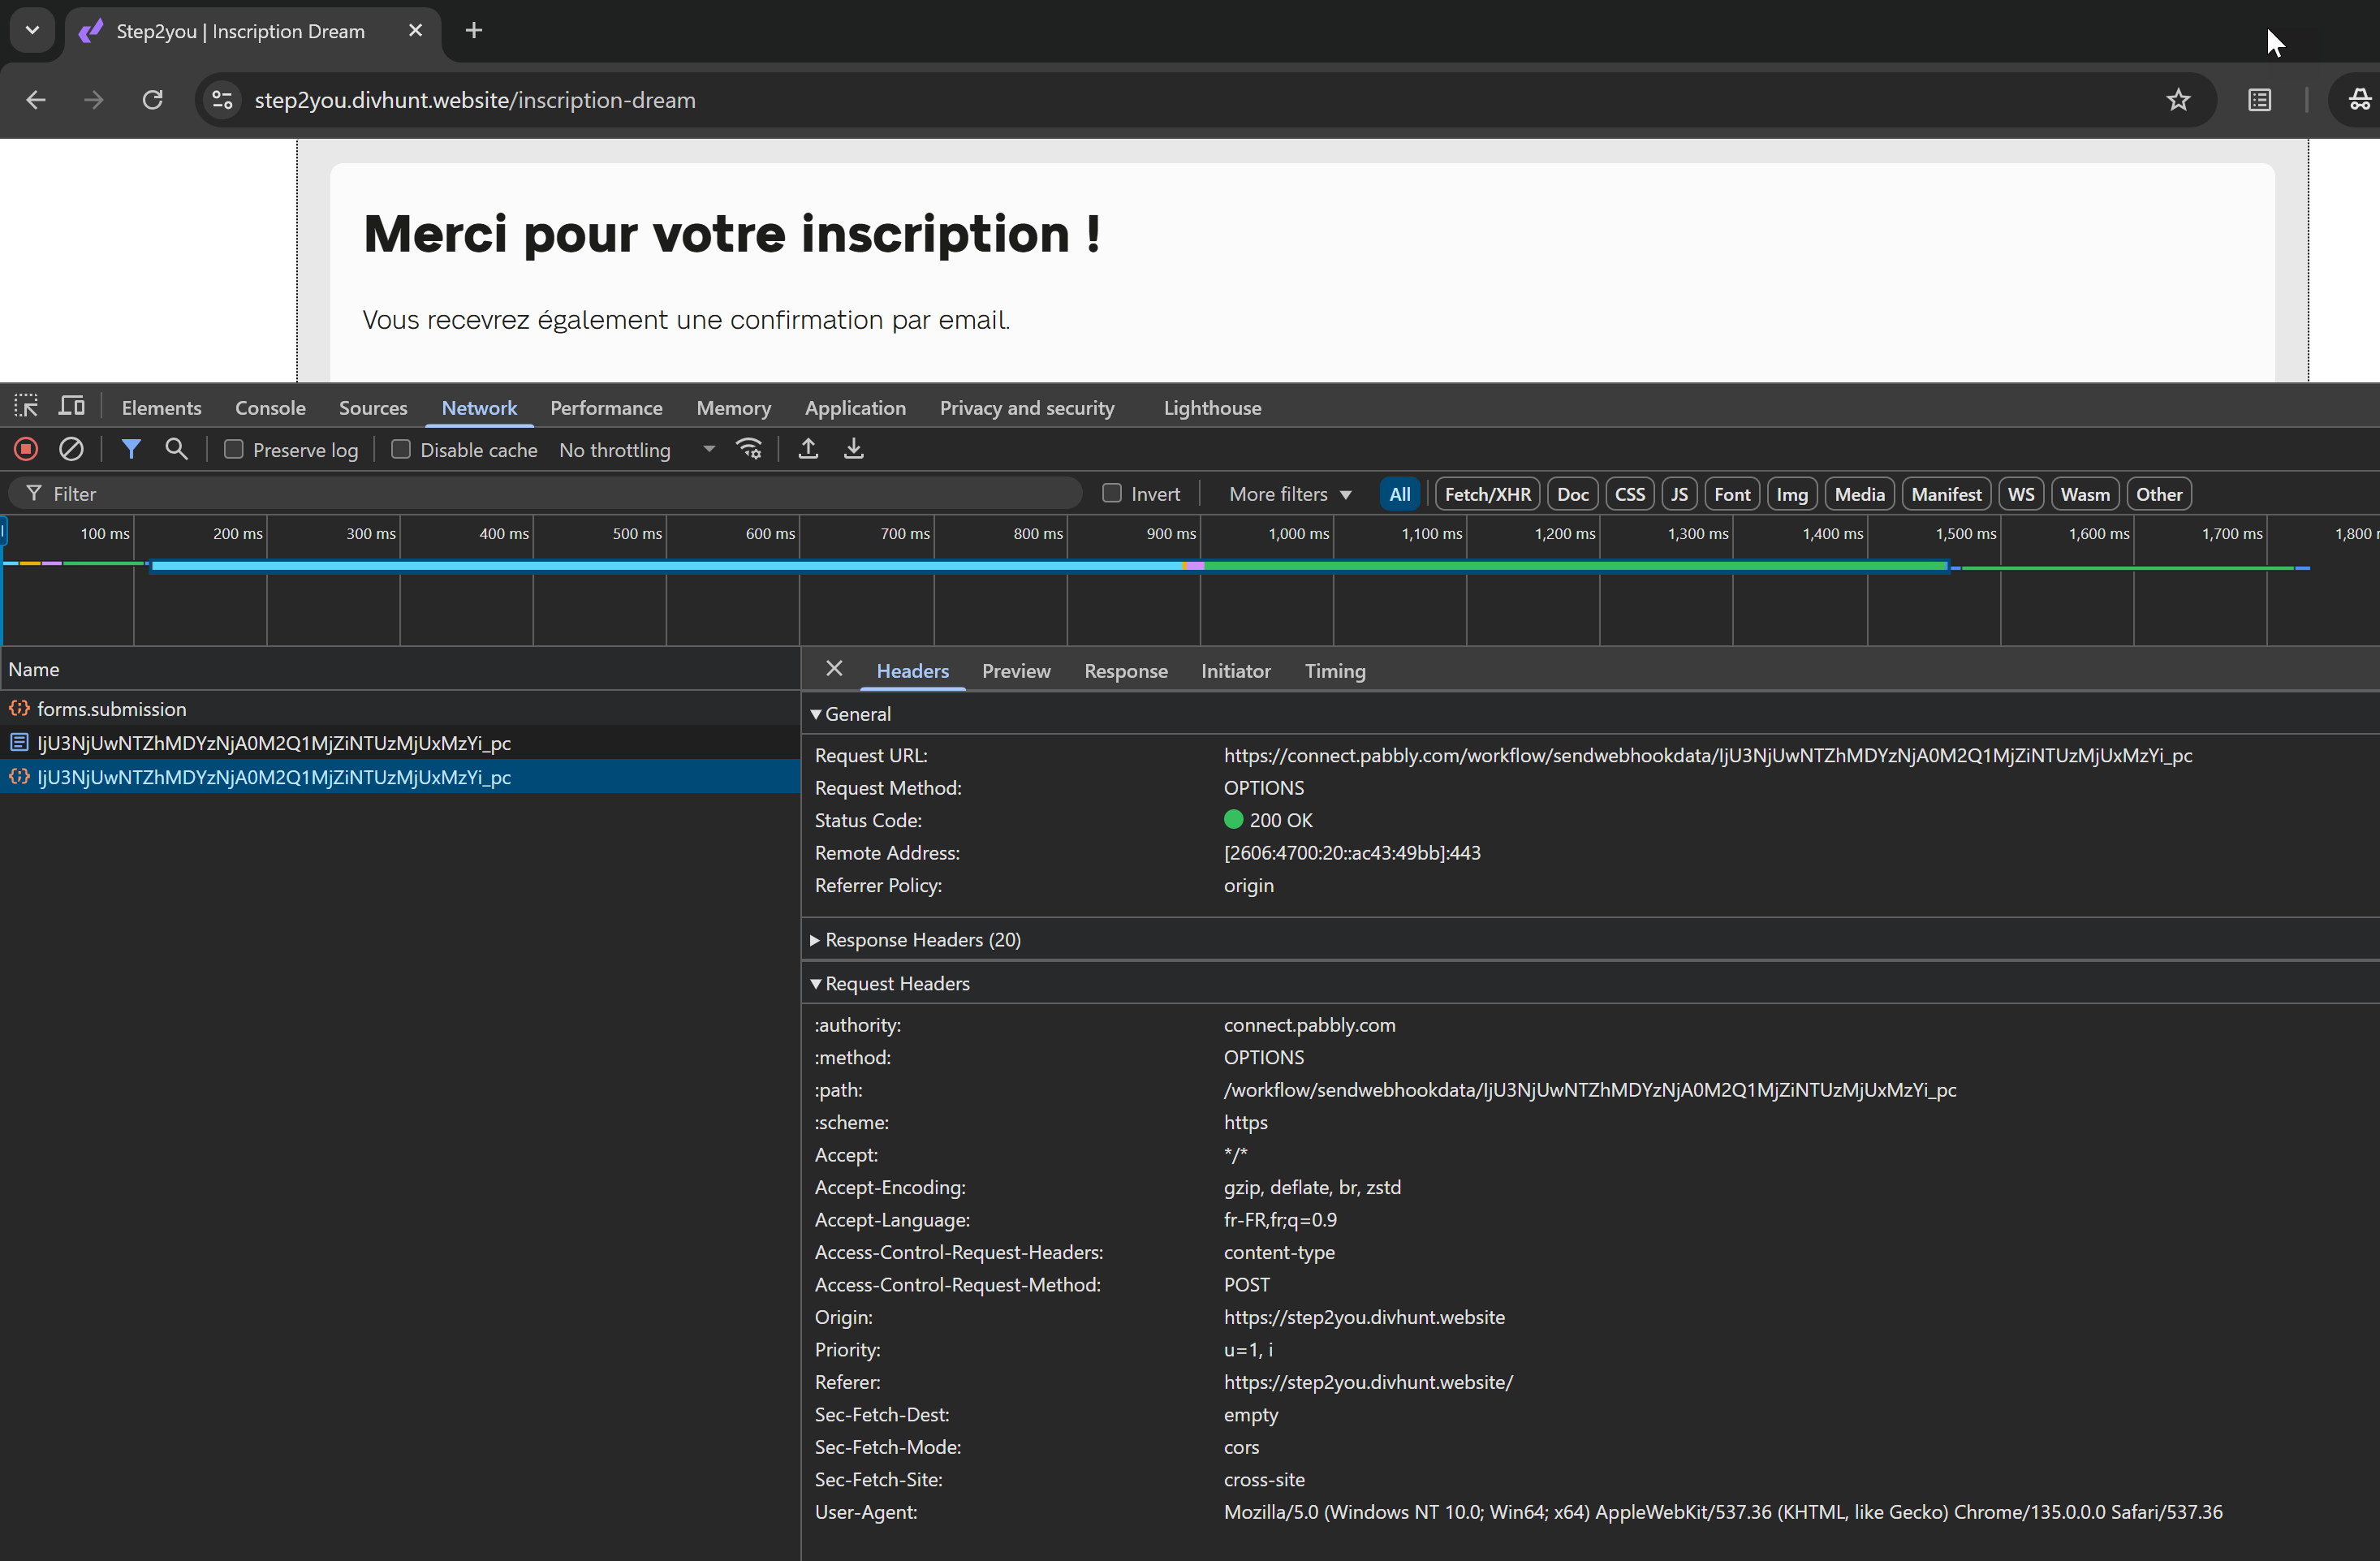This screenshot has width=2380, height=1561.
Task: Open the More filters dropdown
Action: point(1290,494)
